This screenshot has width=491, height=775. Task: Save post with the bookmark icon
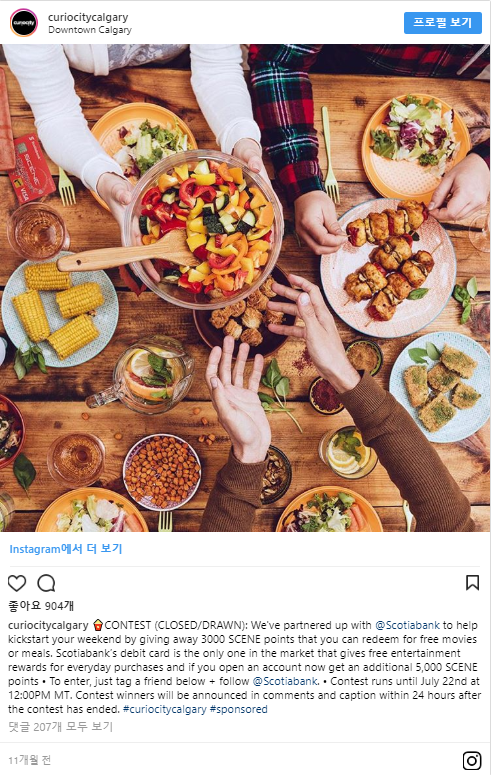[x=472, y=583]
